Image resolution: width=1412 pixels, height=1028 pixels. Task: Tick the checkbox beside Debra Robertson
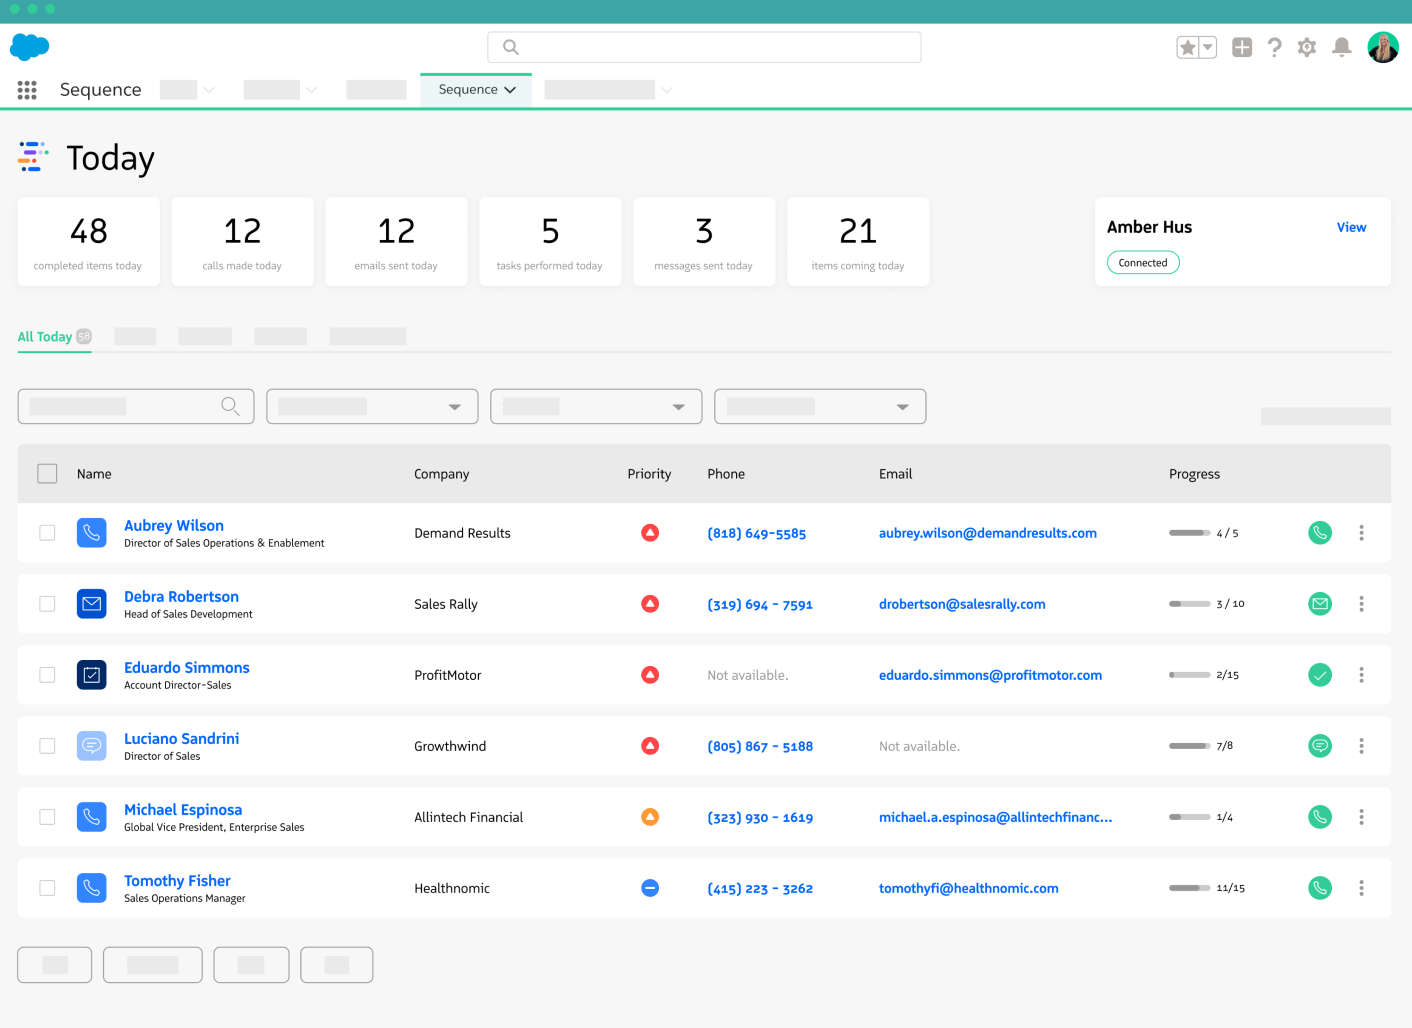[47, 604]
